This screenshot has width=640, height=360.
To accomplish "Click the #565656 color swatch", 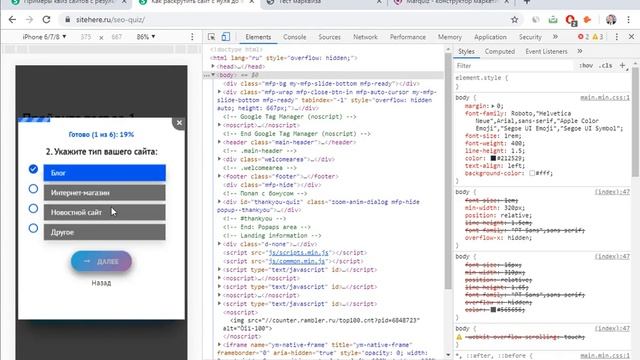I will [x=493, y=310].
